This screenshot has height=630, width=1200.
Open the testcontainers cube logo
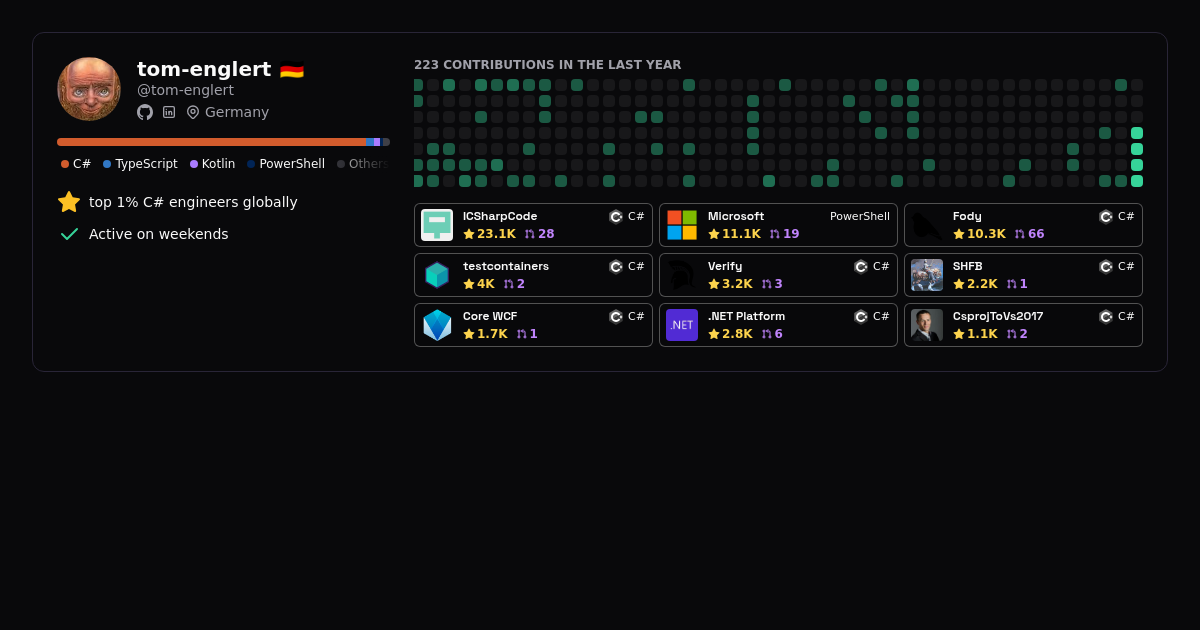coord(437,275)
